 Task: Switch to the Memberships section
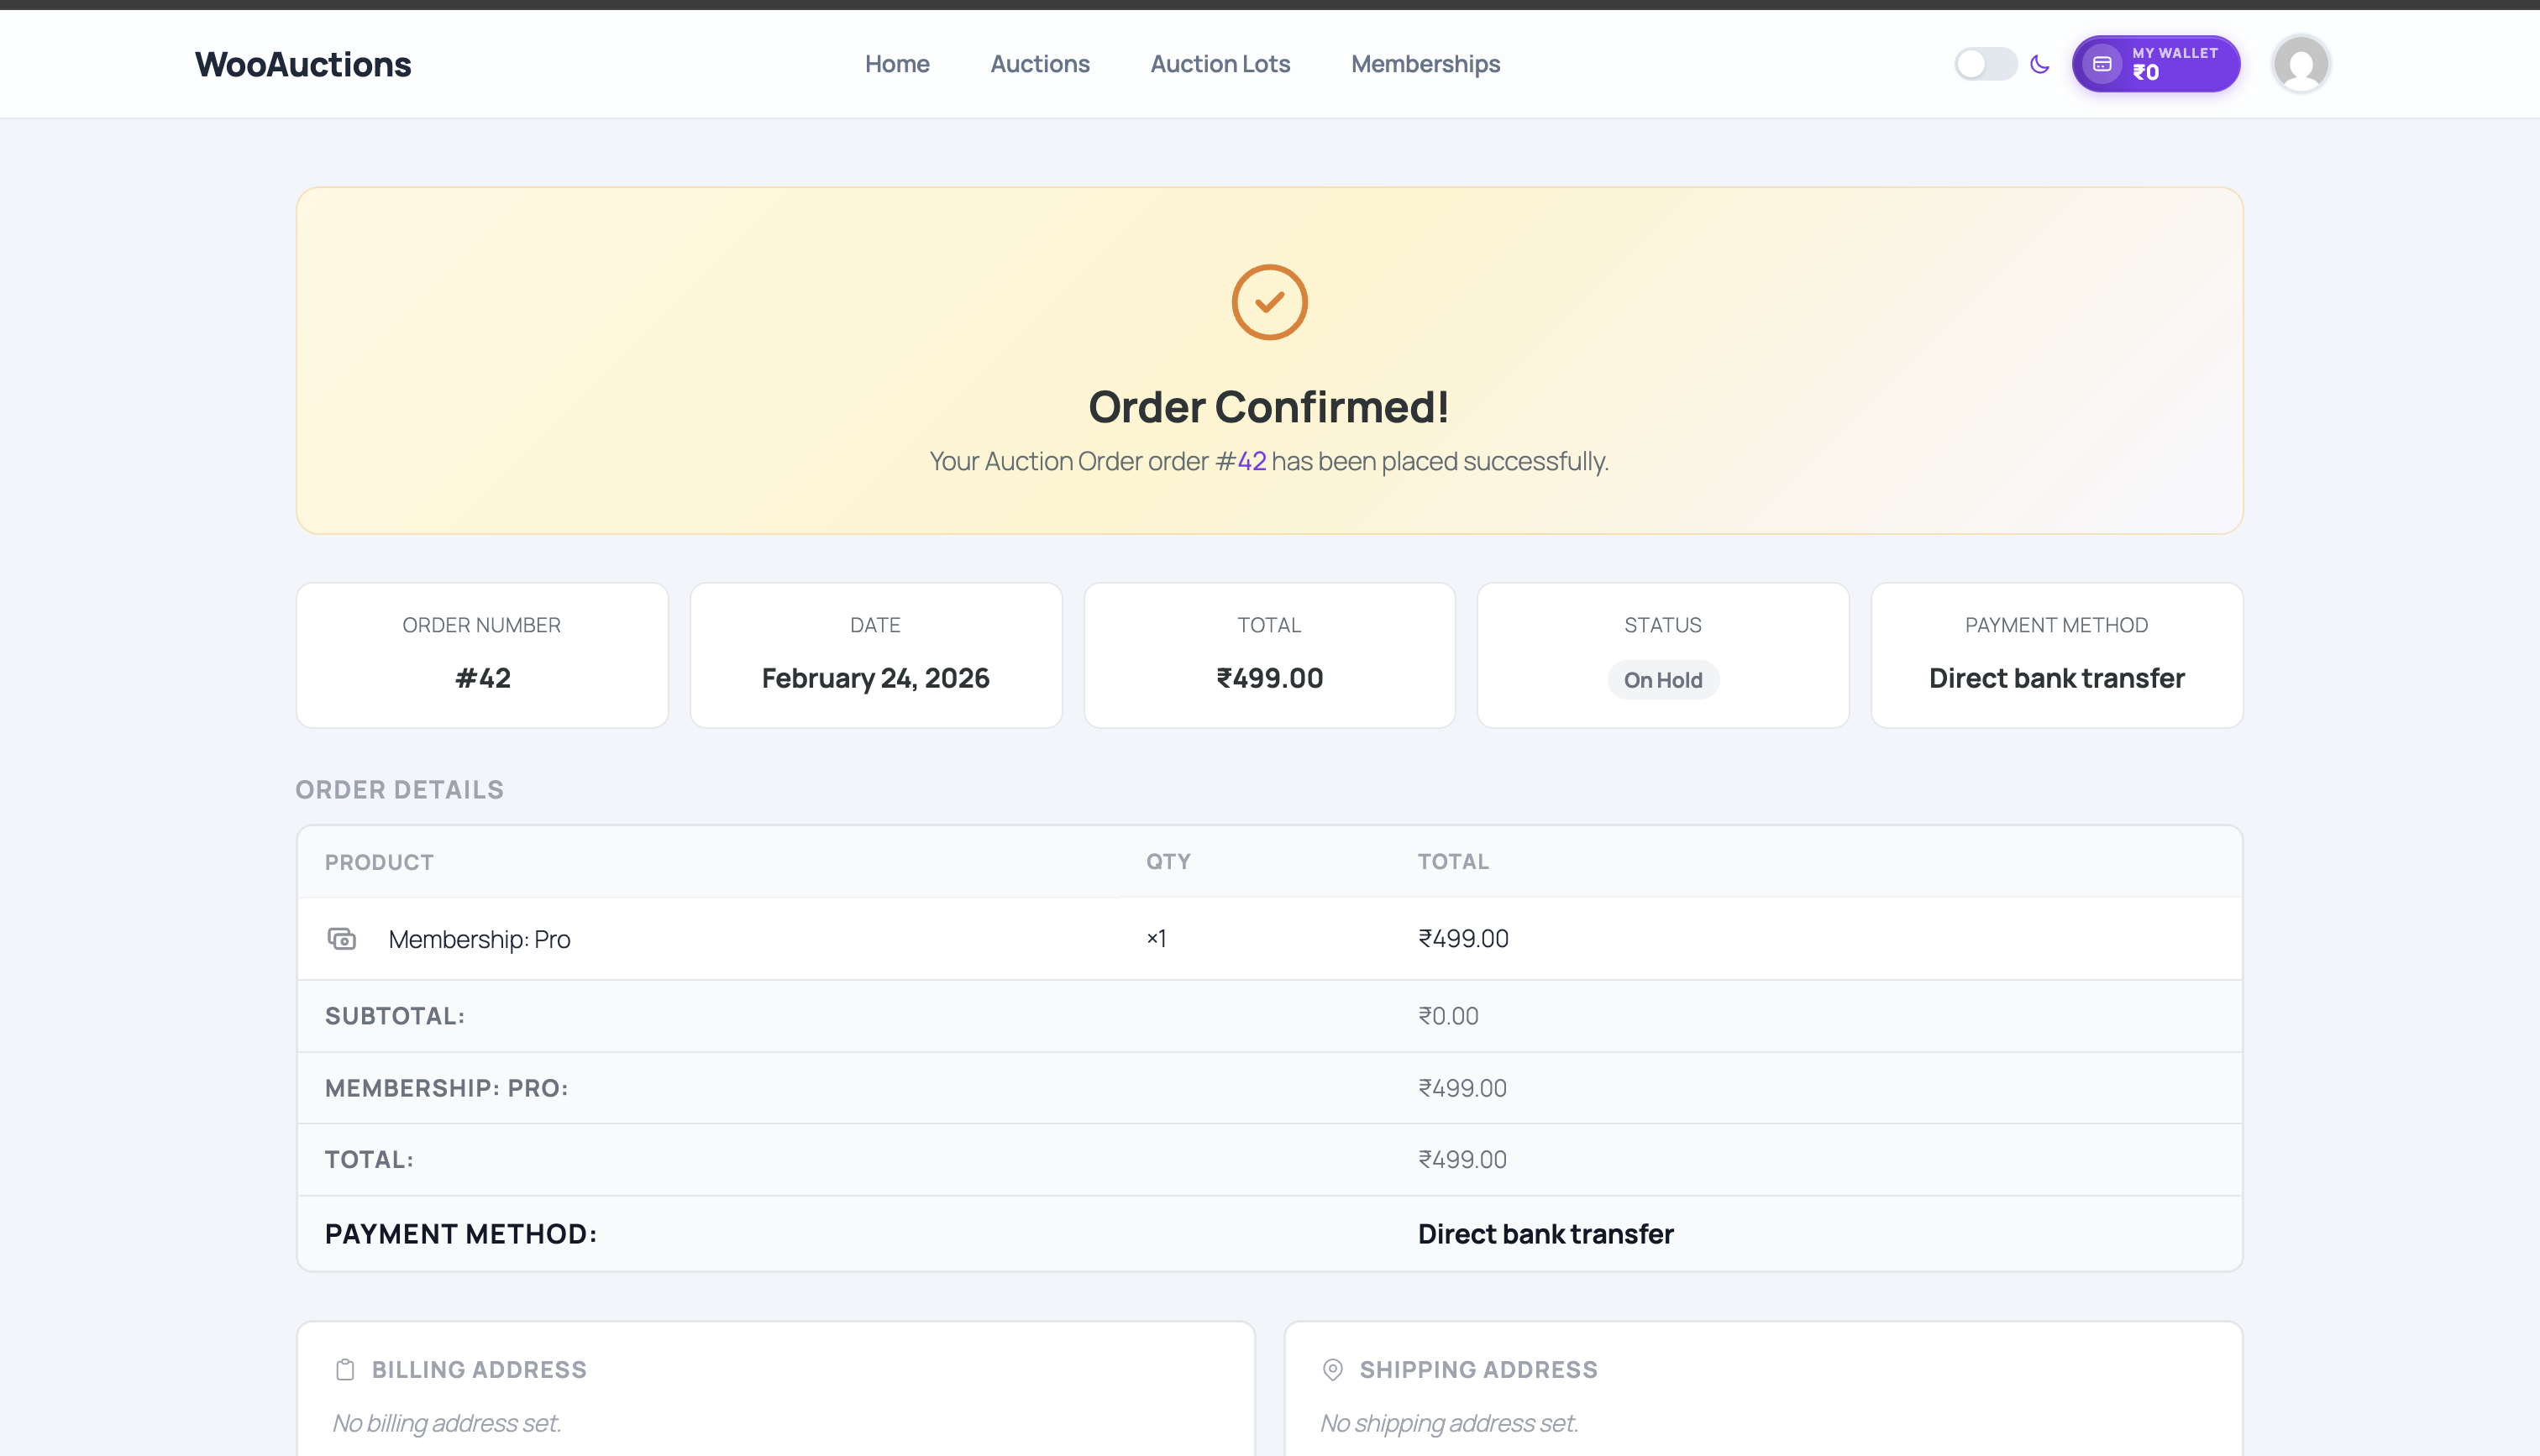1425,63
